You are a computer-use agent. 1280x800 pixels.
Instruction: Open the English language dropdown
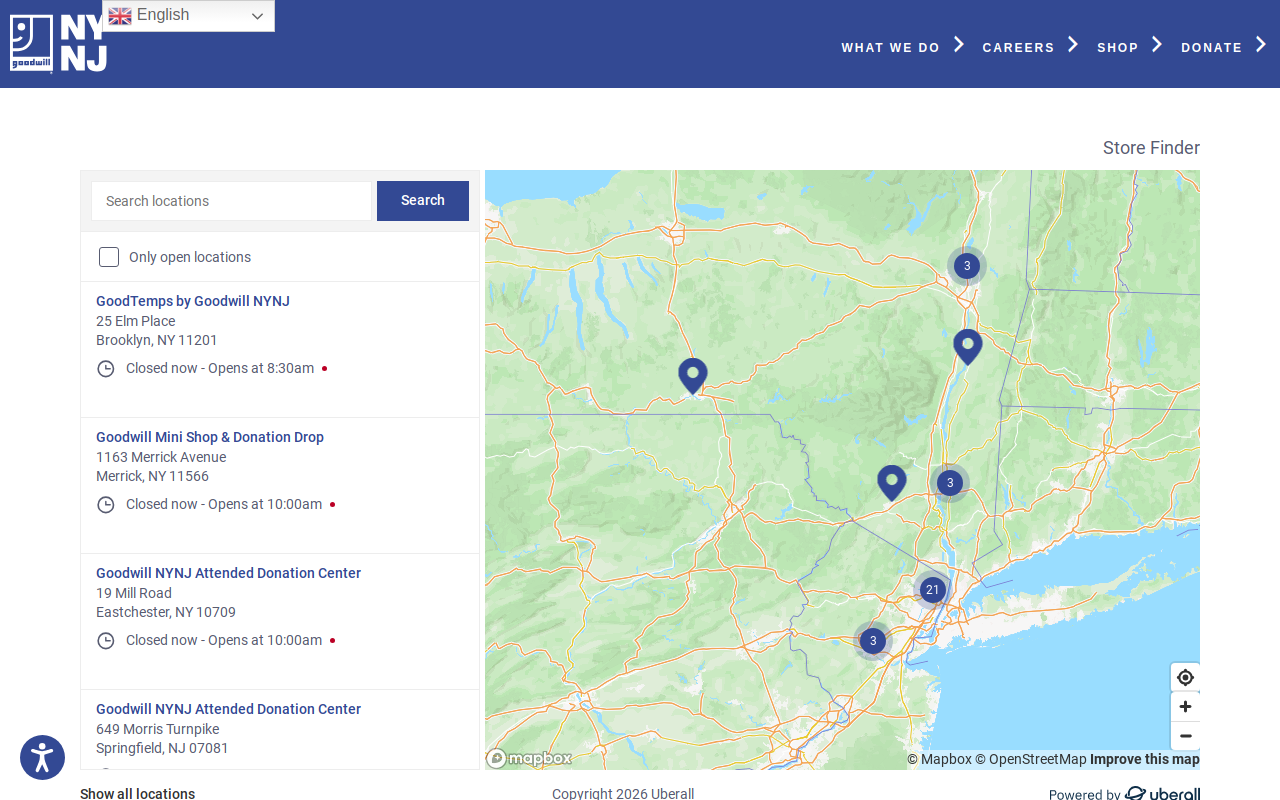[x=188, y=15]
